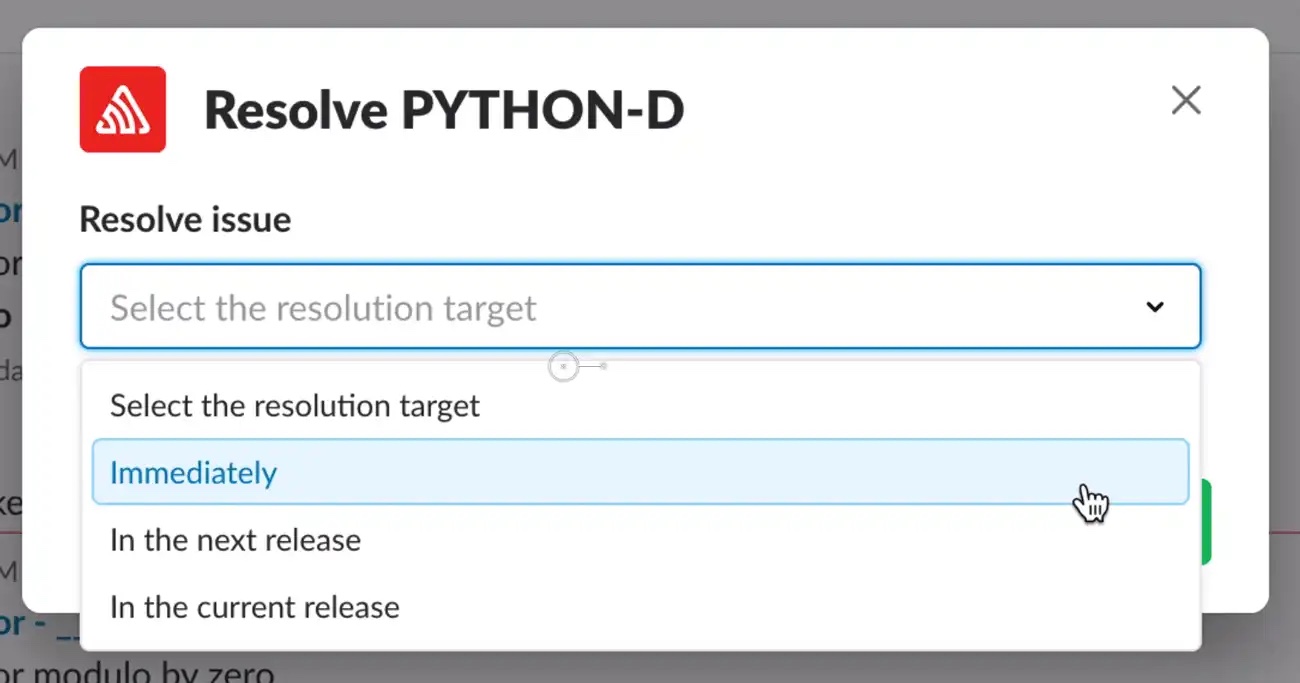Click the blue link behind dialog's top-left
The width and height of the screenshot is (1300, 683).
pos(9,211)
